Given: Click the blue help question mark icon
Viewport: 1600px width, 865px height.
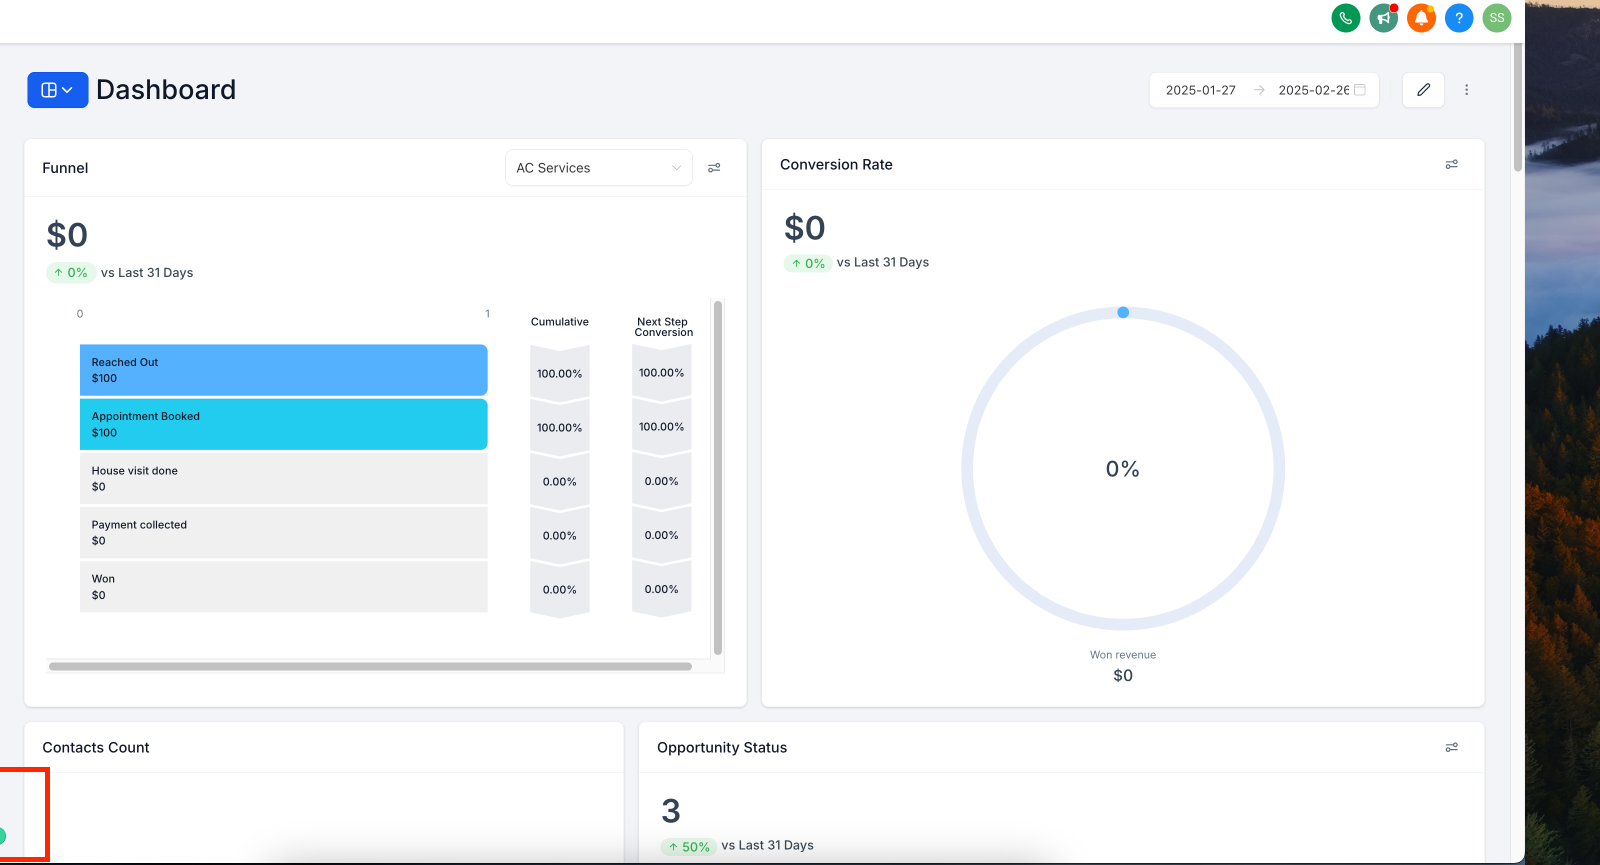Looking at the screenshot, I should click(1459, 18).
